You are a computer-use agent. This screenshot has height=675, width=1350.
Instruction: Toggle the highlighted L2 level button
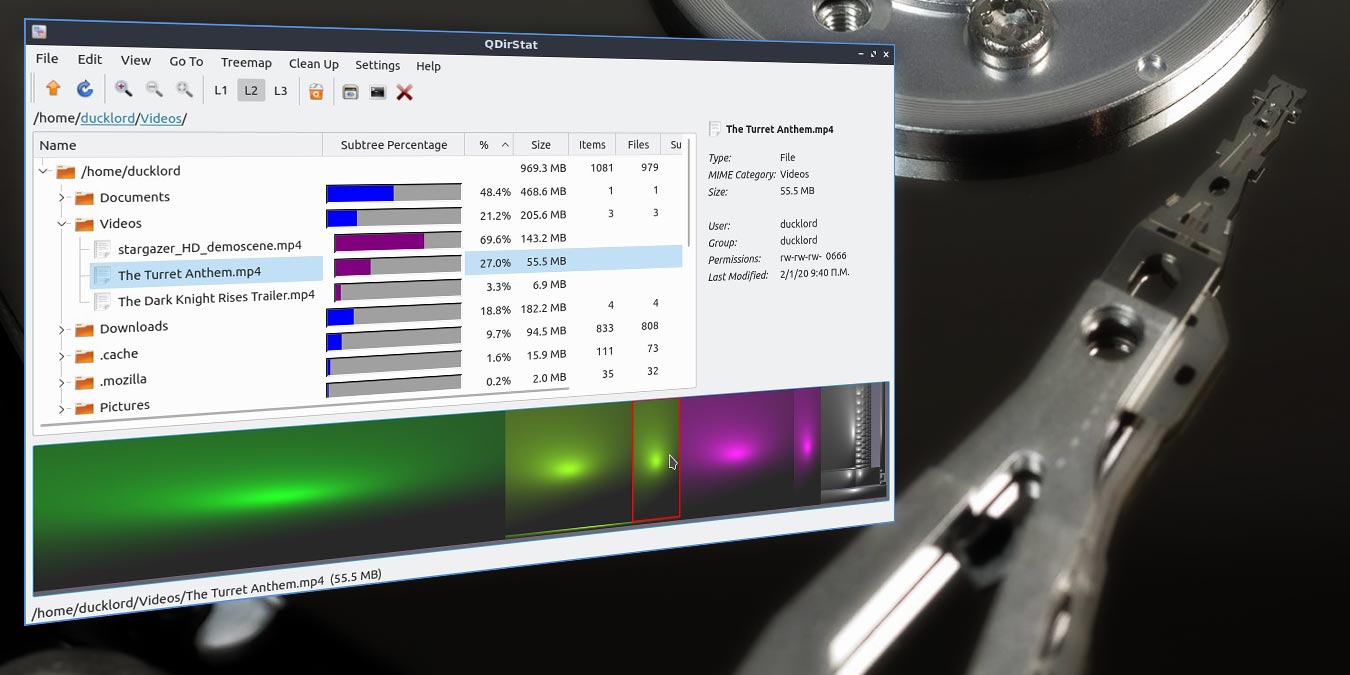coord(250,90)
